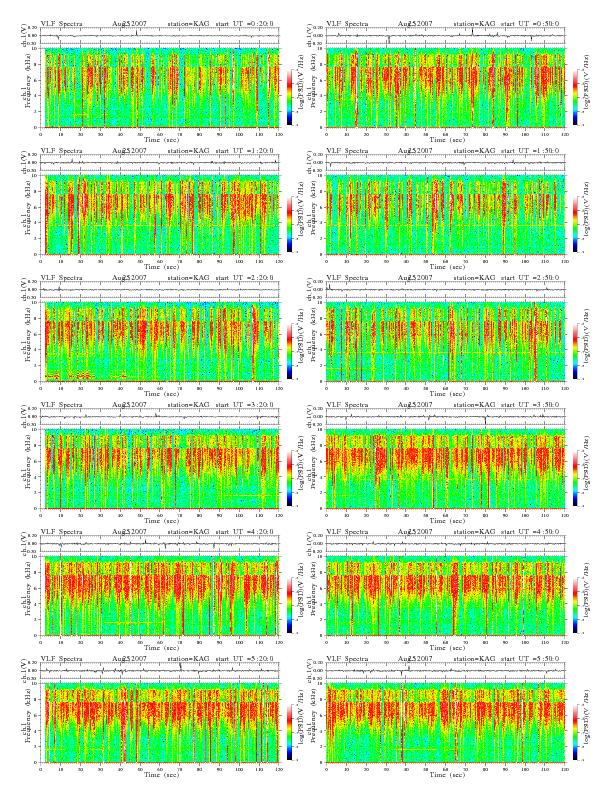The image size is (612, 792).
Task: Select the spectrogram starting UT 2:50:0
Action: pos(445,342)
